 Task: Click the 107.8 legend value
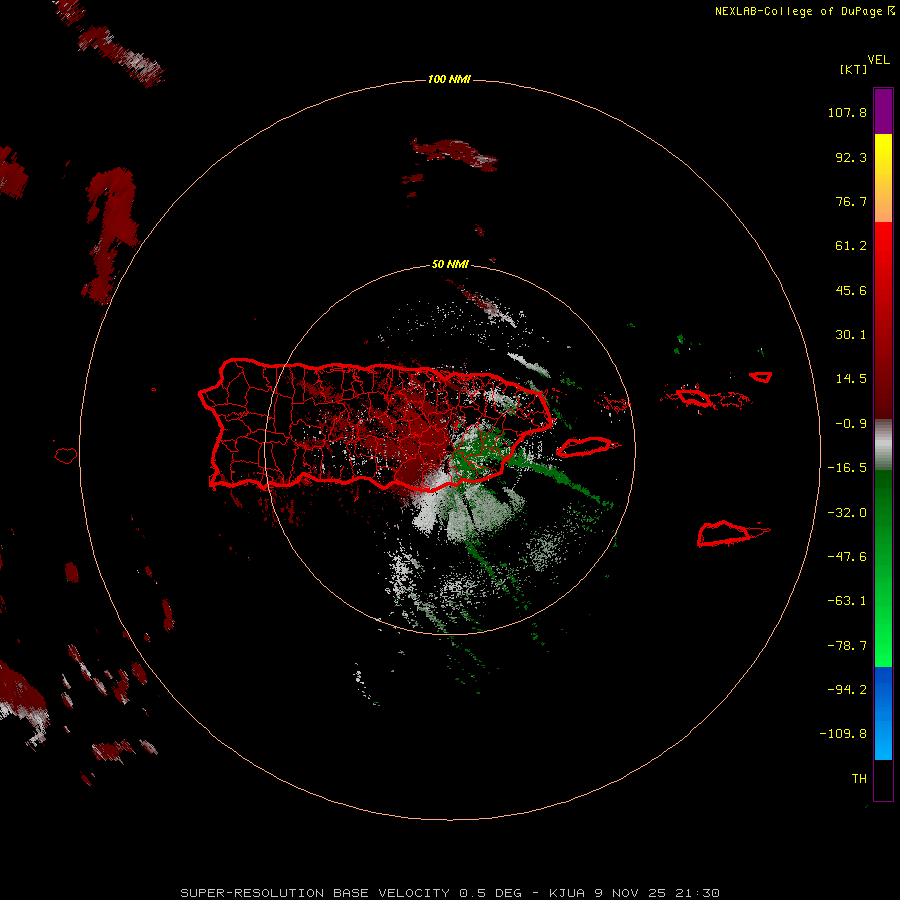847,112
